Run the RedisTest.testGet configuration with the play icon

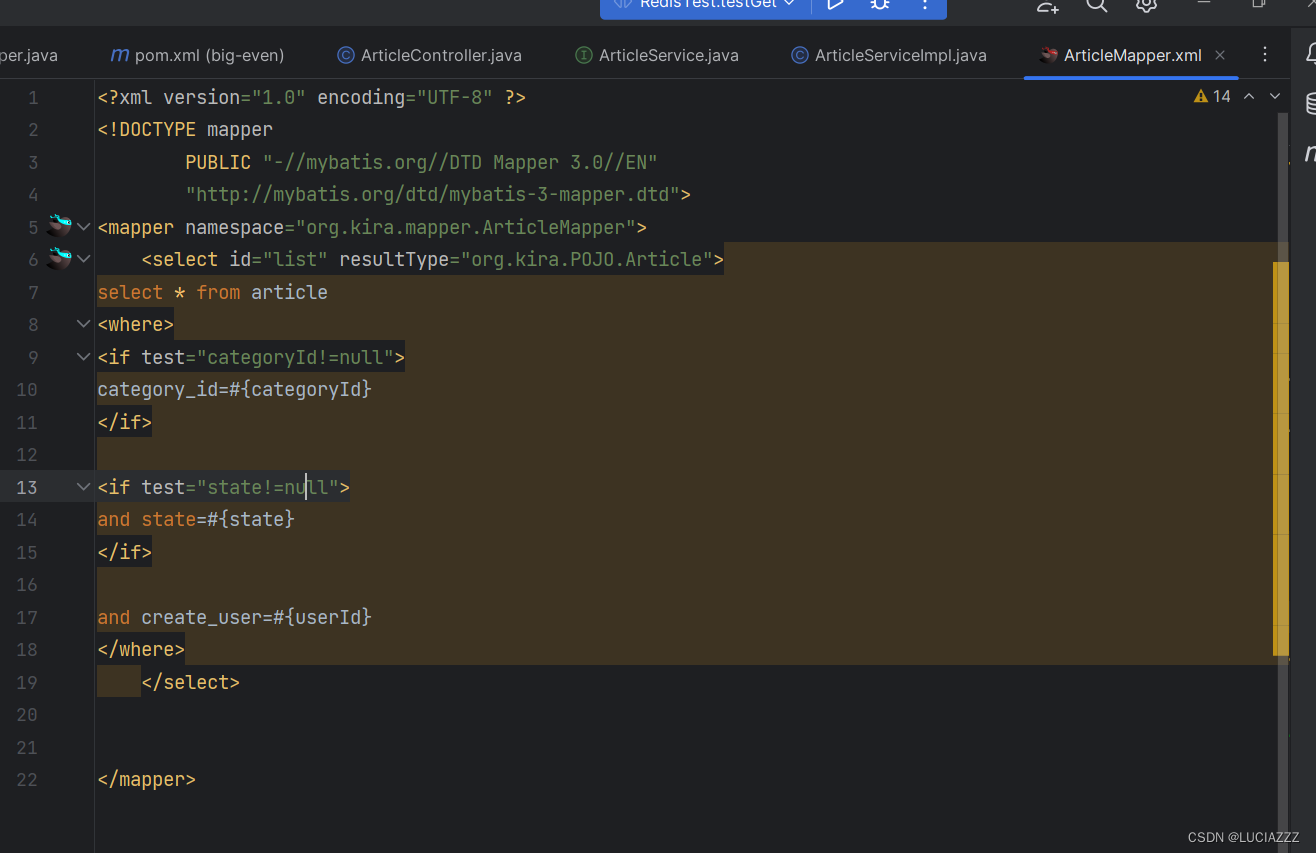tap(836, 5)
